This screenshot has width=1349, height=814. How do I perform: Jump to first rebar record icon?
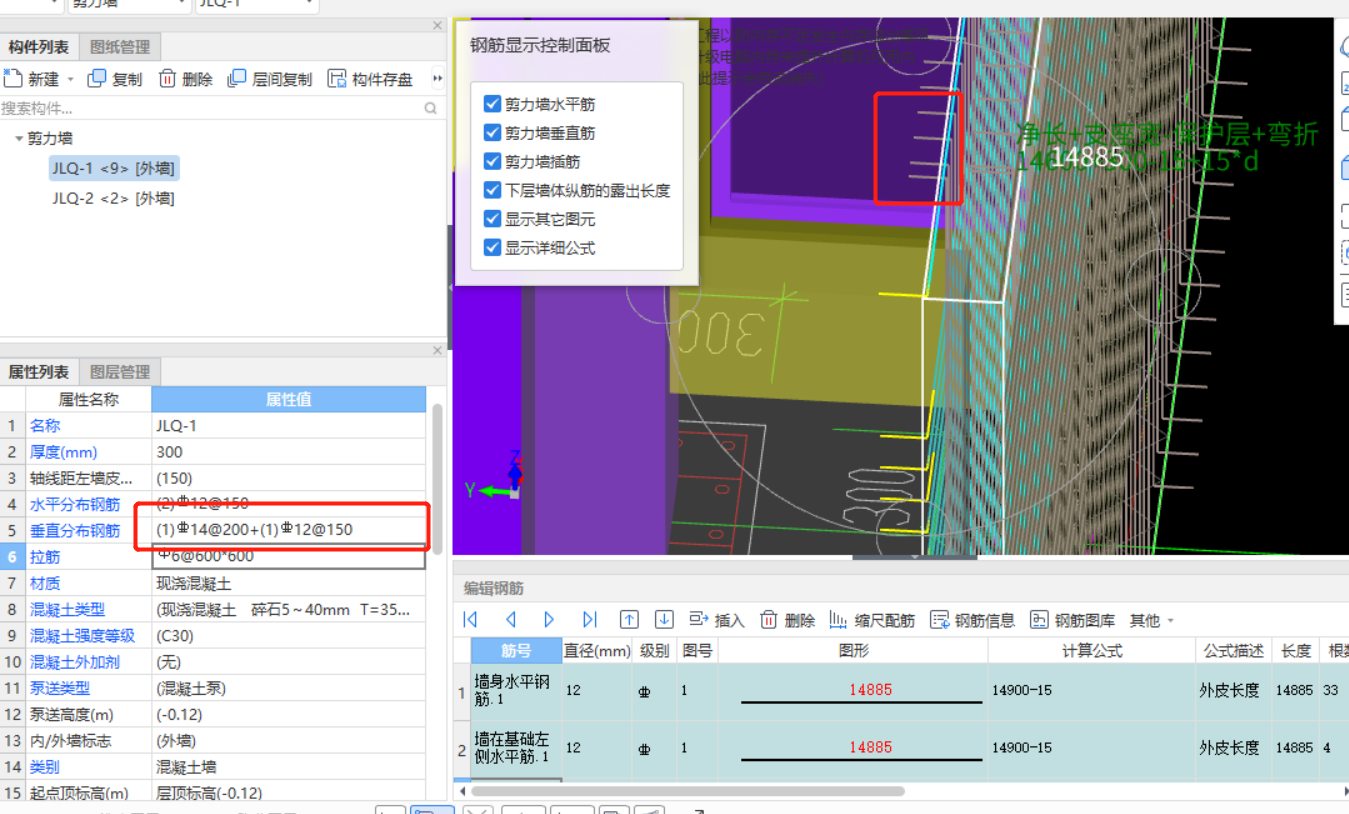point(471,620)
